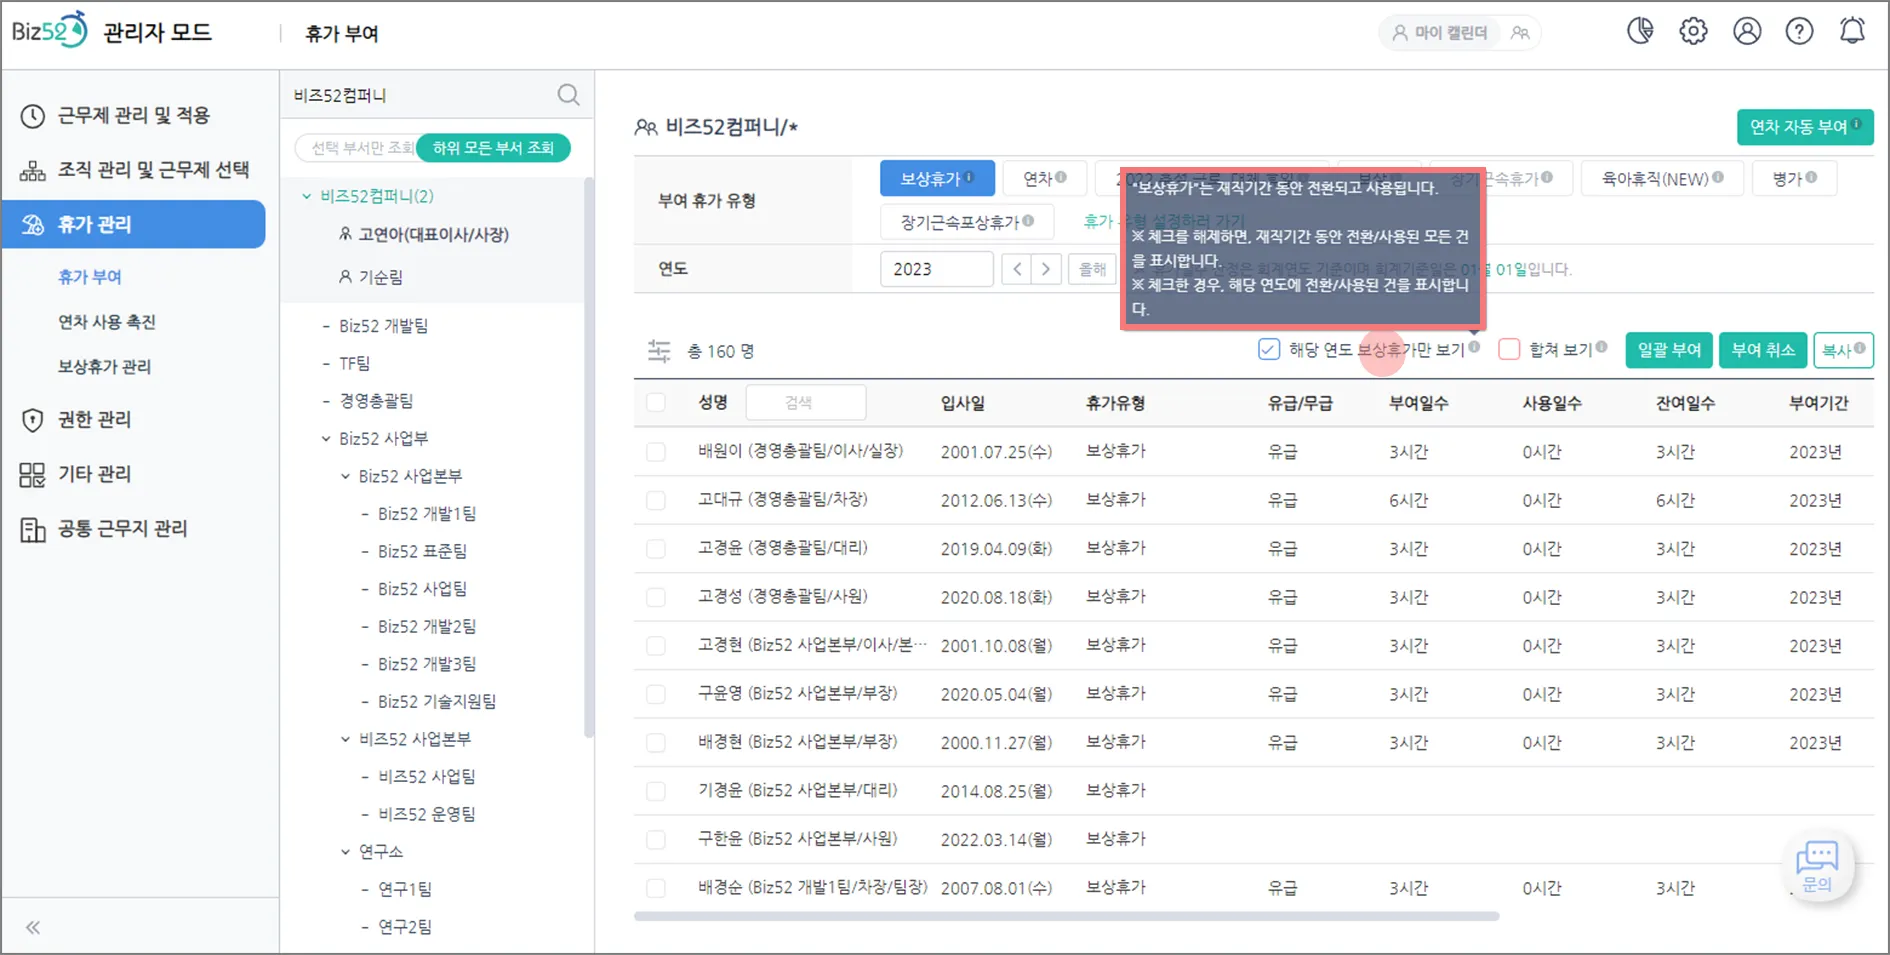This screenshot has width=1890, height=955.
Task: Select the 병가 leave type tab
Action: 1794,179
